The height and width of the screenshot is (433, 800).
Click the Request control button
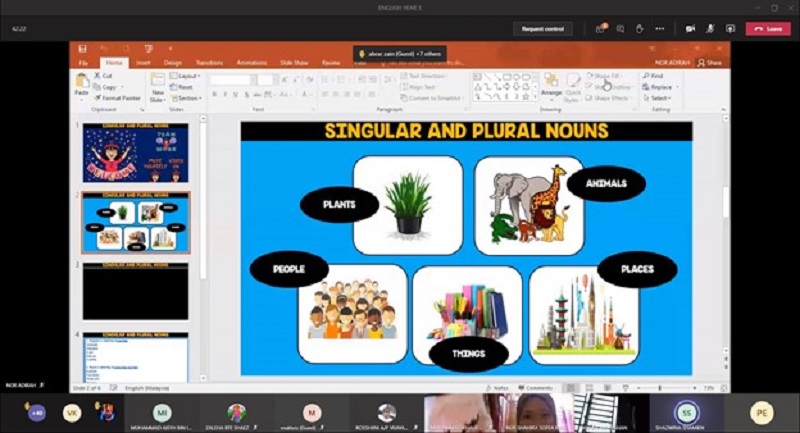coord(543,29)
